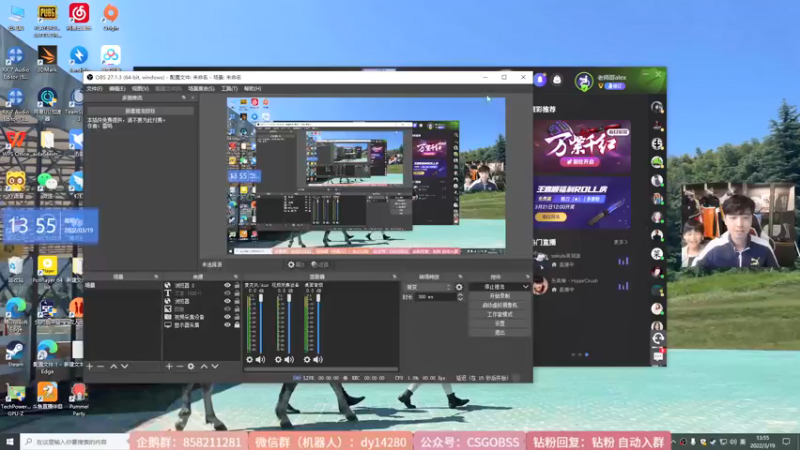Float the 多路推流 dock using its pop-out icon
800x450 pixels.
[x=184, y=98]
